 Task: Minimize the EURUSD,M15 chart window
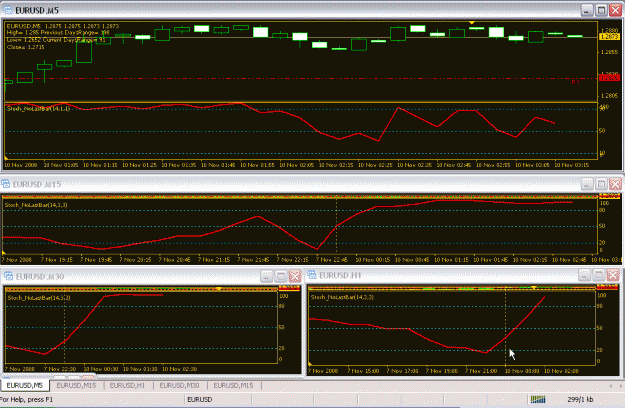pyautogui.click(x=587, y=184)
